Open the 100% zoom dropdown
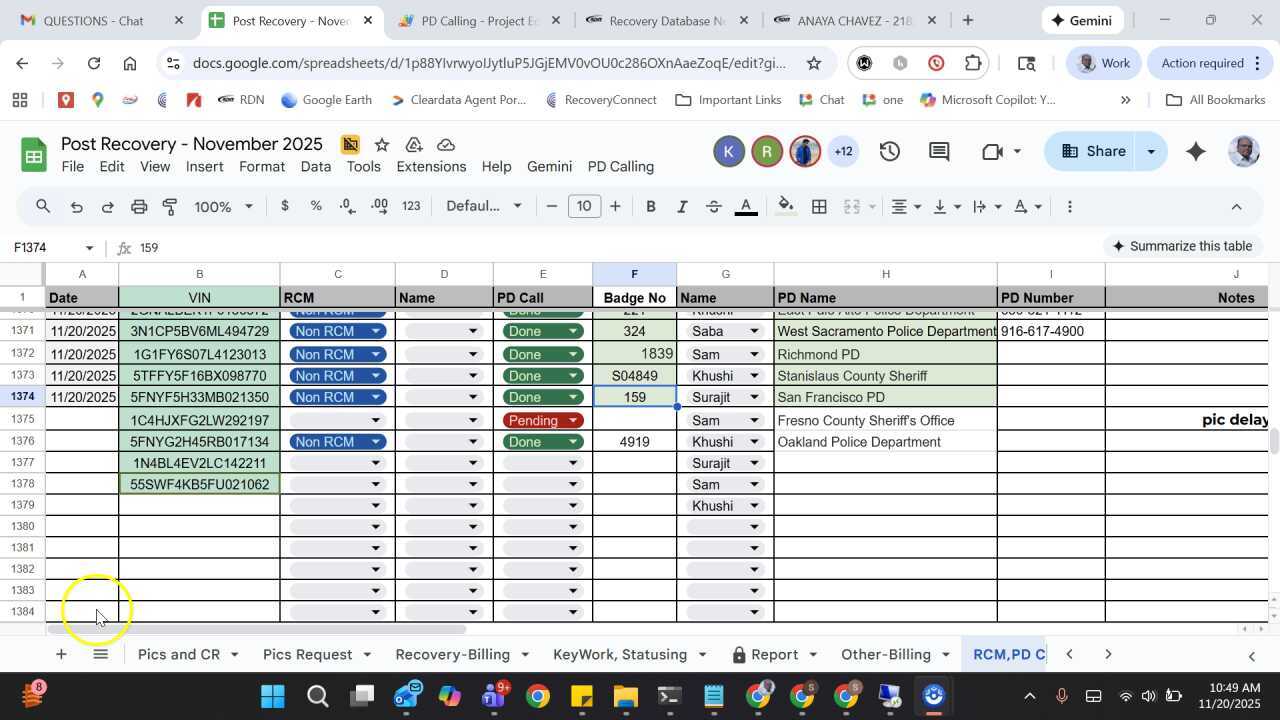Viewport: 1280px width, 720px height. [x=223, y=207]
